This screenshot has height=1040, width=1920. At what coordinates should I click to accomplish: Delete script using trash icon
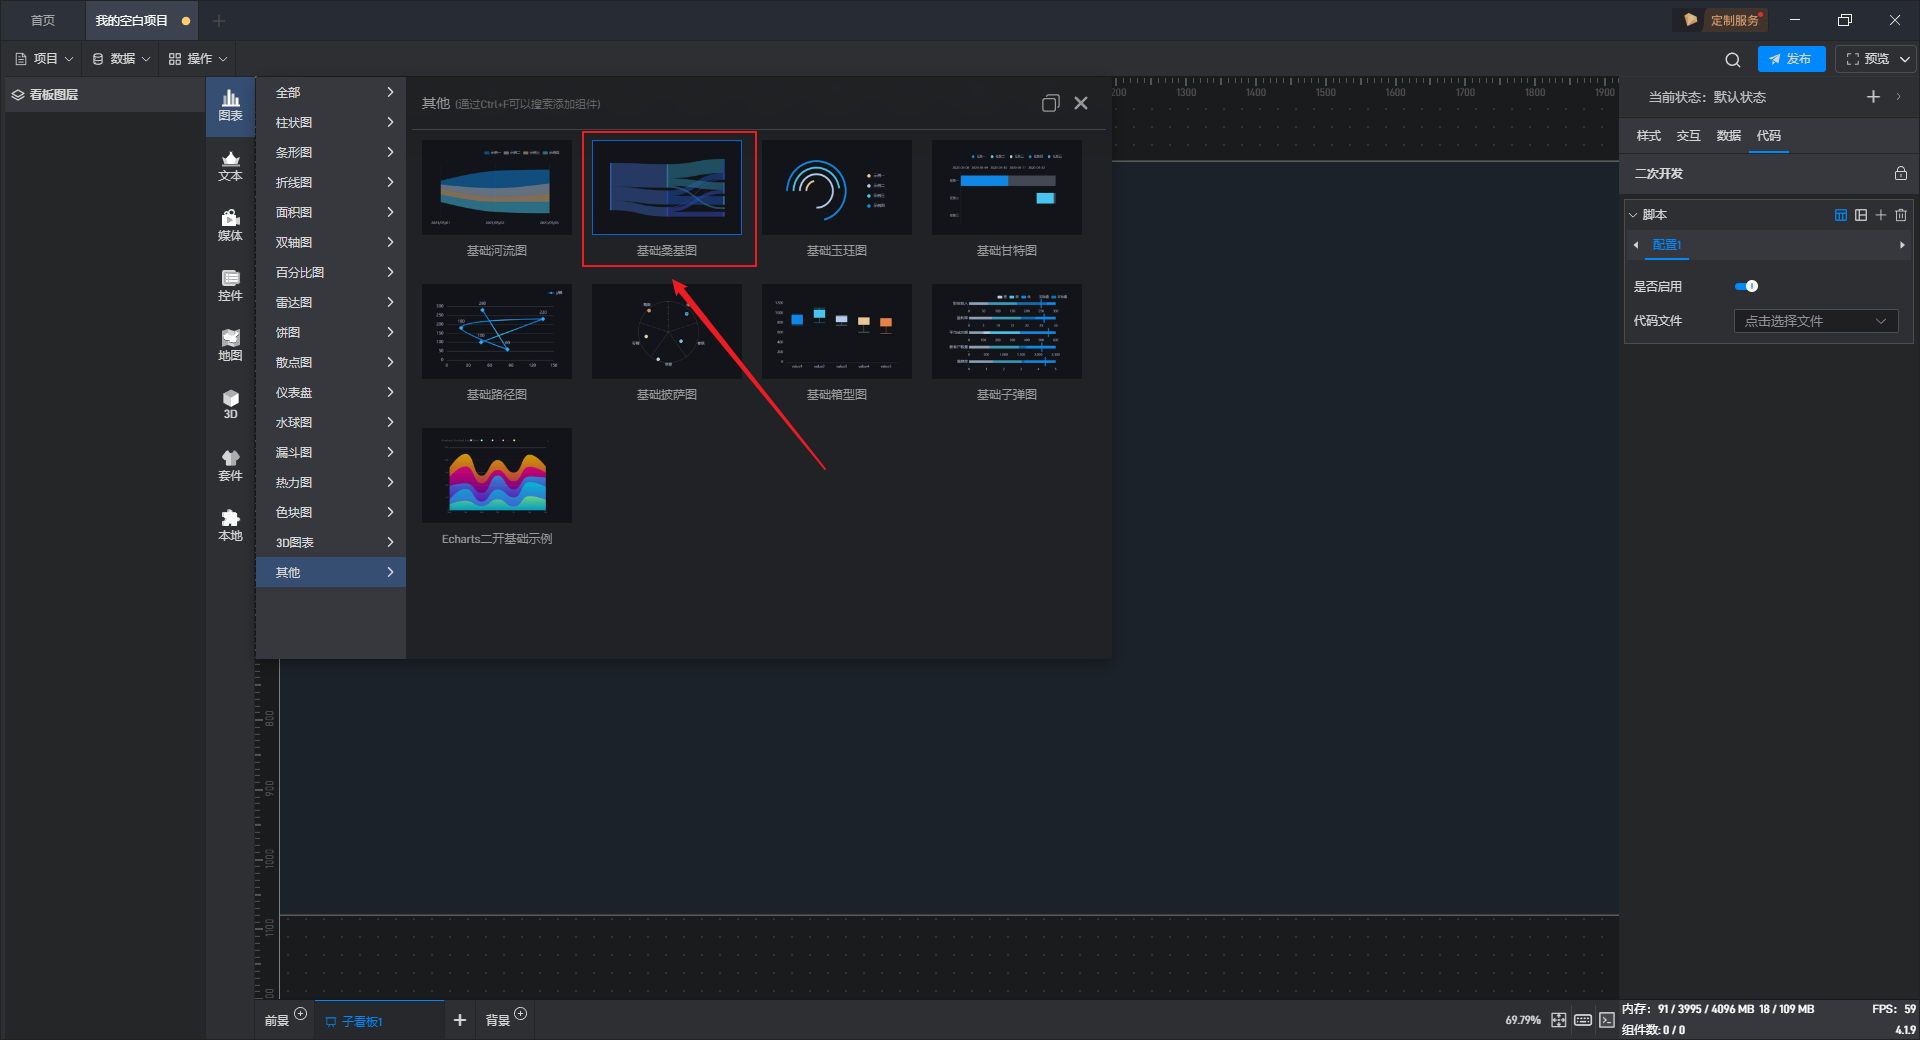click(1901, 215)
